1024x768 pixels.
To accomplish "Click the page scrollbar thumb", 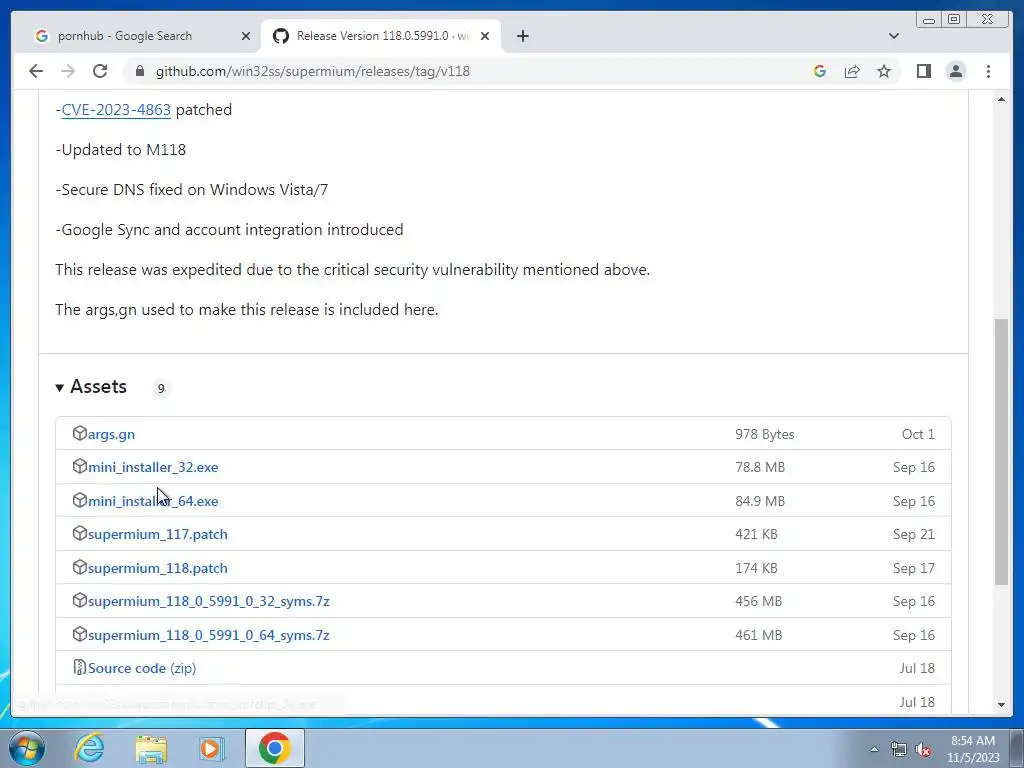I will (1001, 452).
